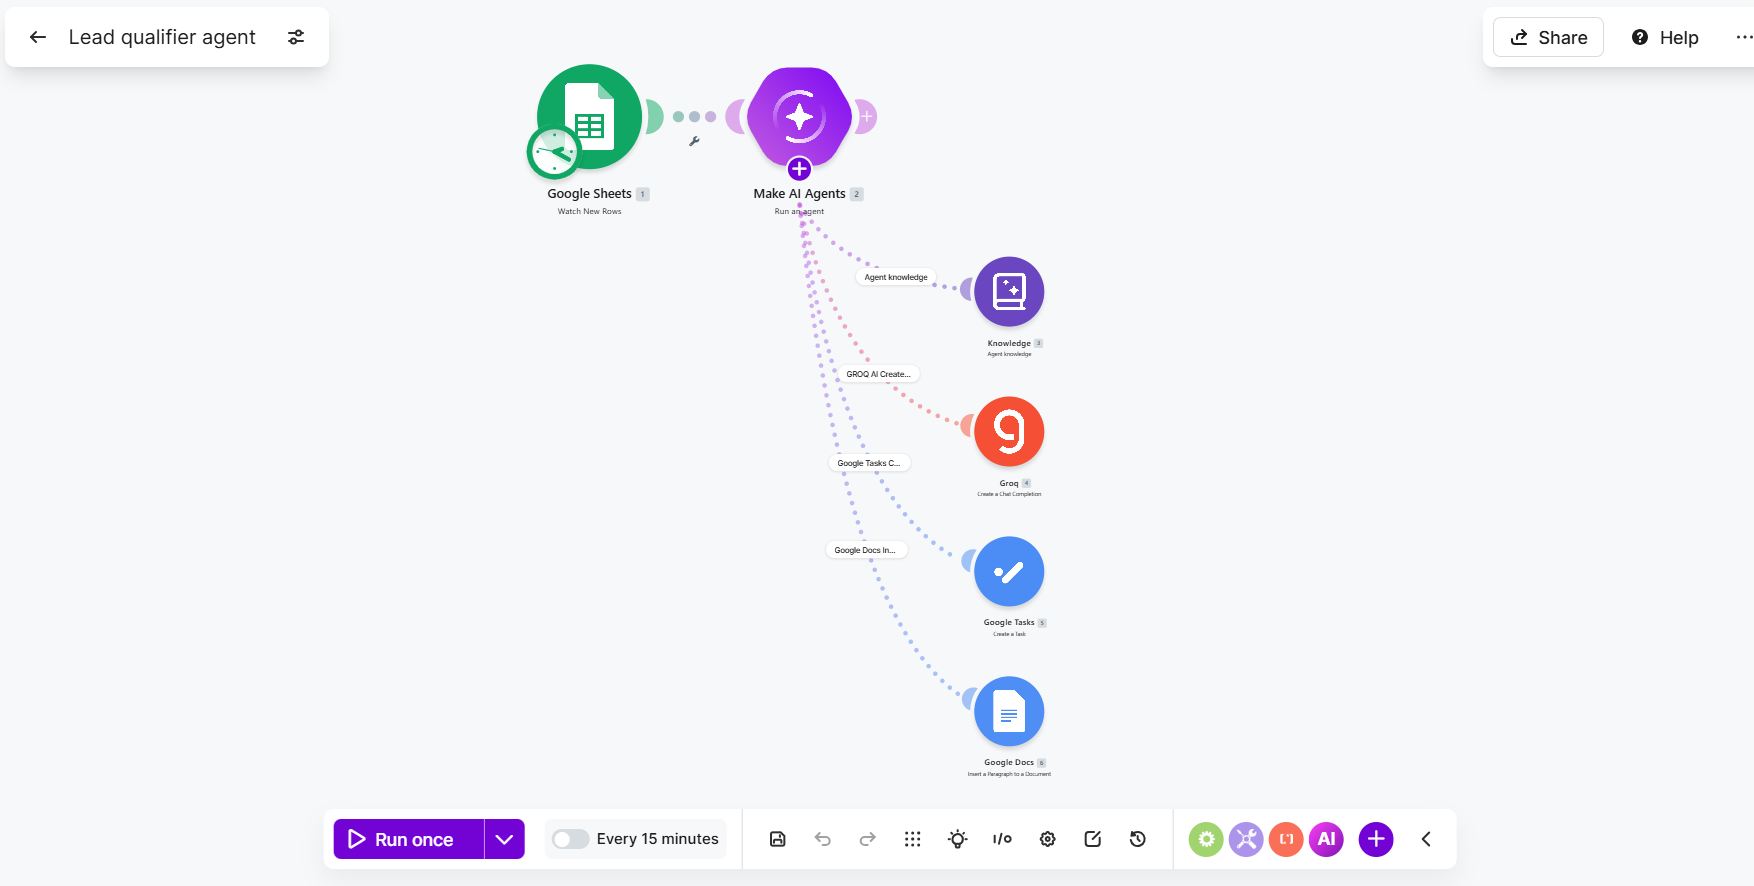Undo the last change
Image resolution: width=1754 pixels, height=886 pixels.
(x=823, y=839)
